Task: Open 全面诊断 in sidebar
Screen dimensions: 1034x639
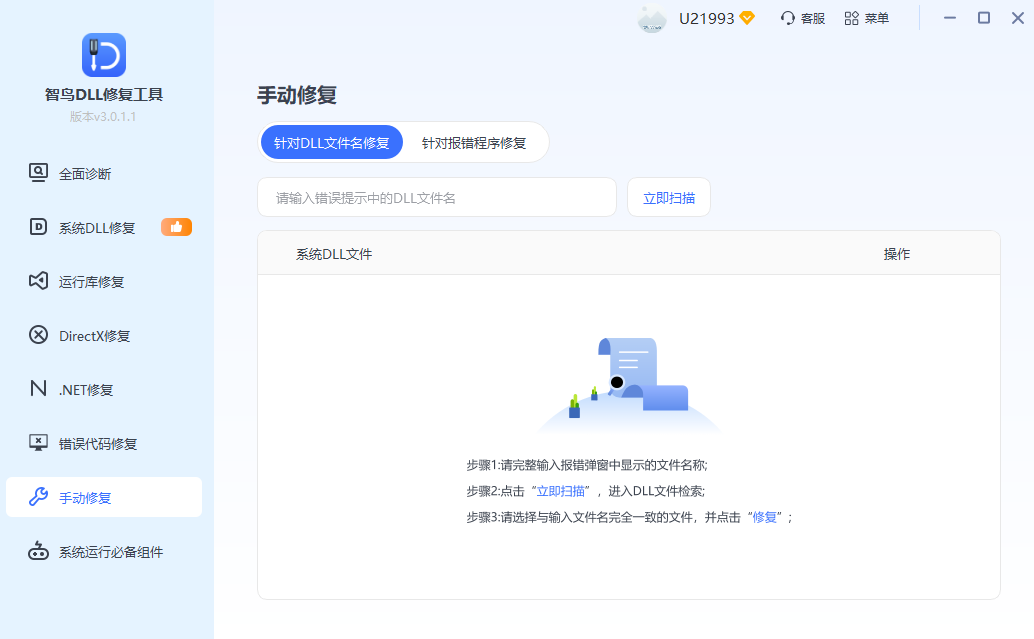Action: [104, 173]
